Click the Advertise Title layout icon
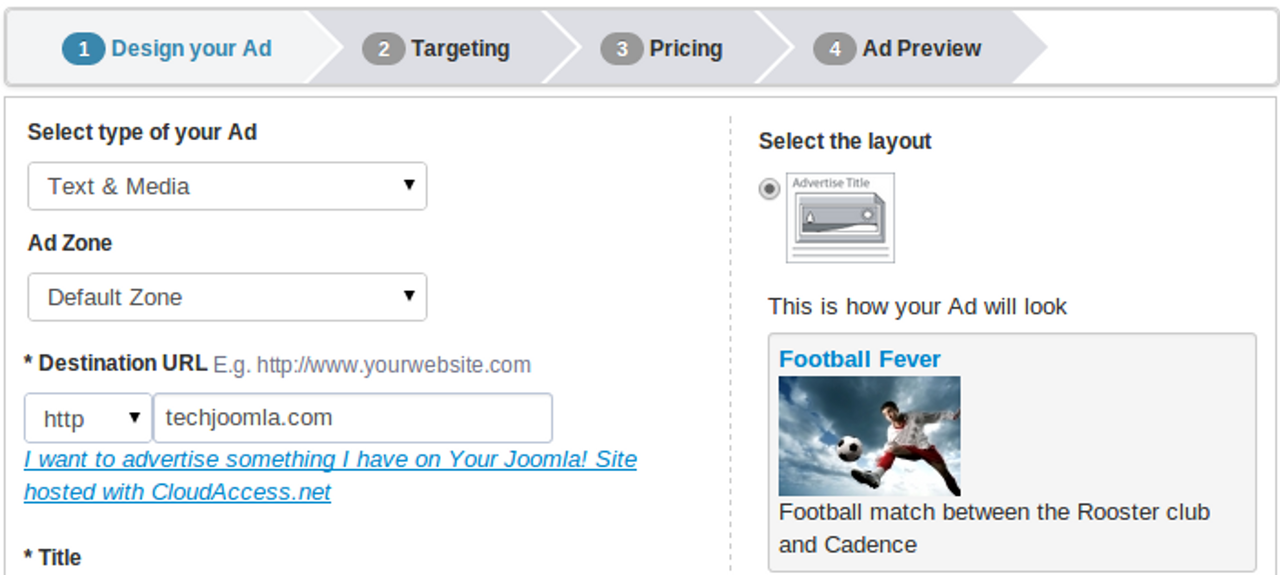Viewport: 1280px width, 575px height. pos(840,218)
